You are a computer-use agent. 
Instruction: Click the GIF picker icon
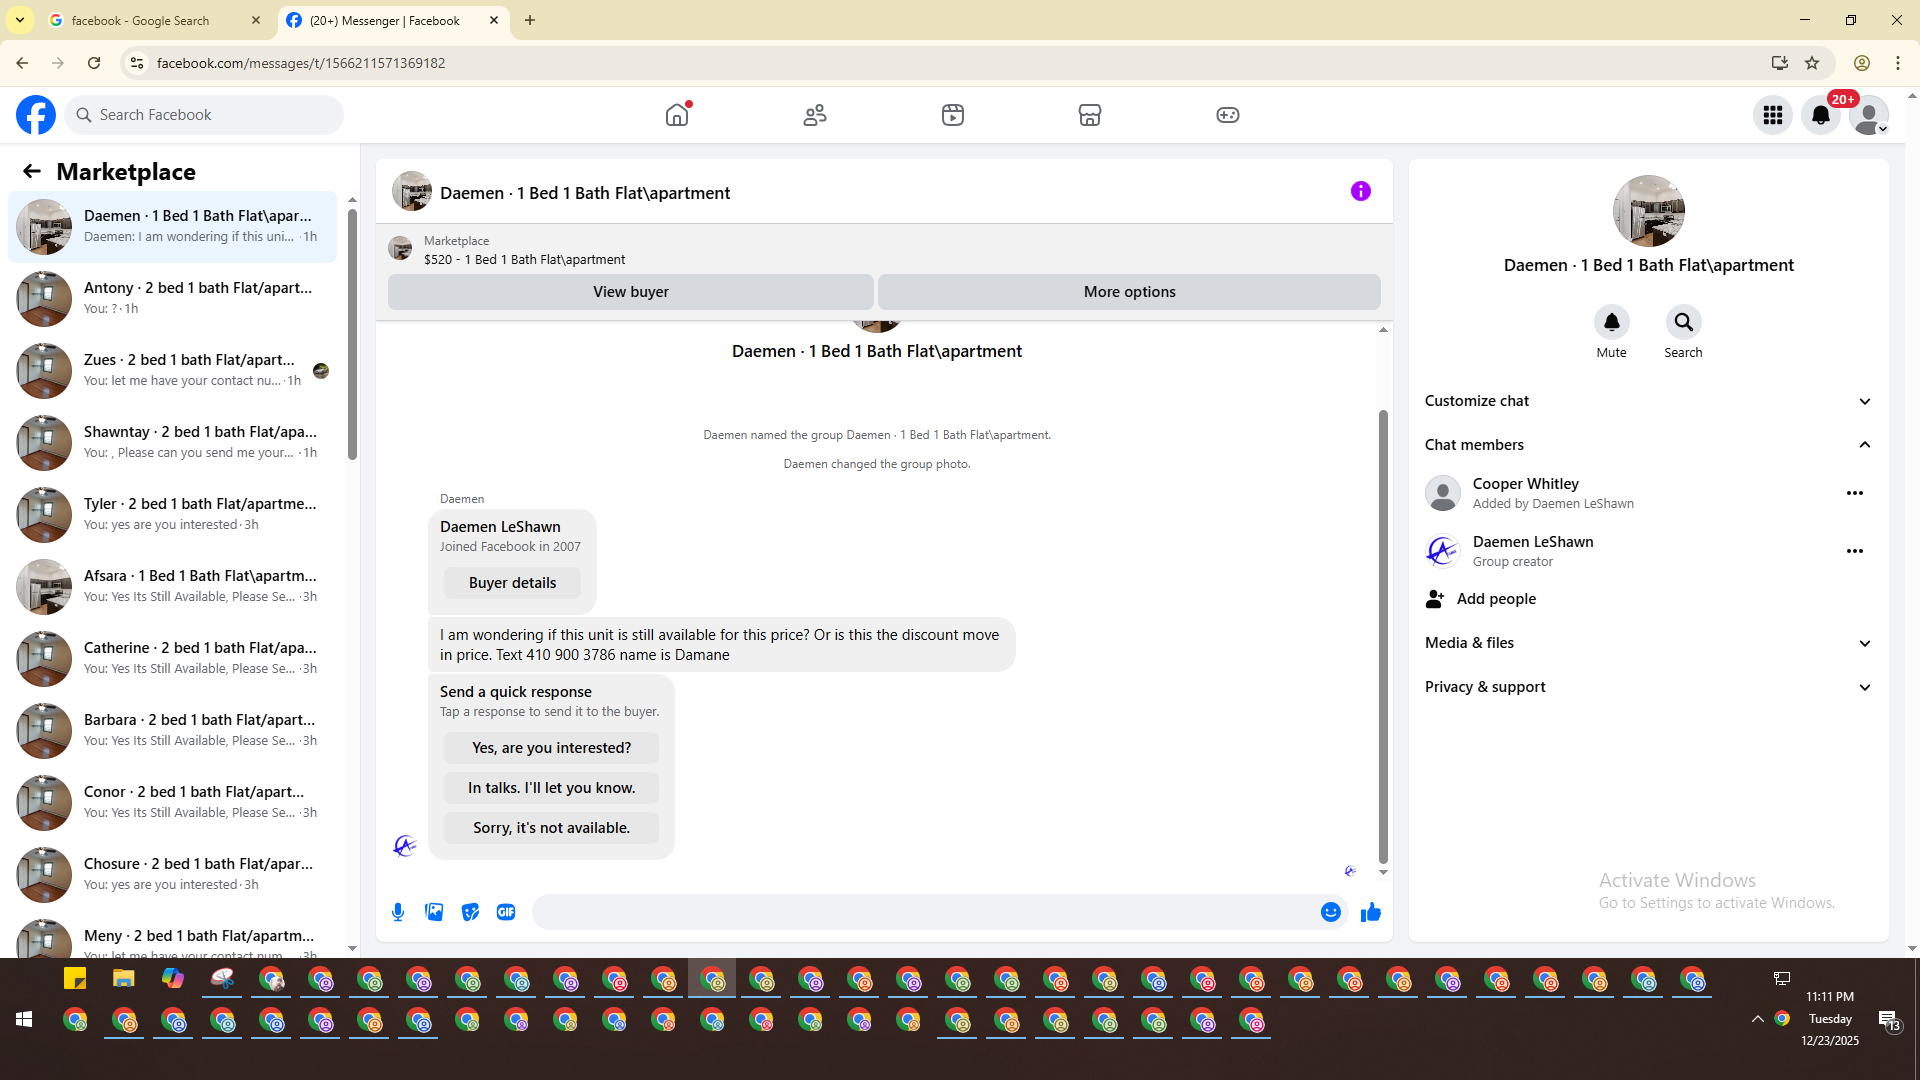(x=506, y=912)
